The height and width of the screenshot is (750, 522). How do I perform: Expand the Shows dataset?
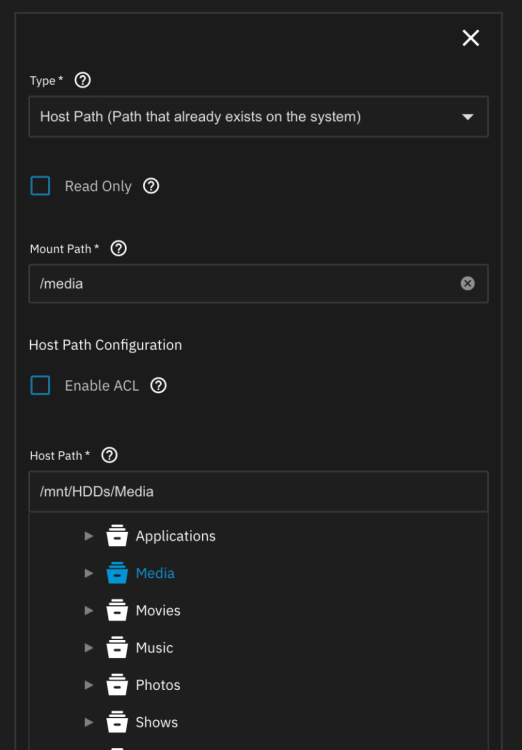point(89,722)
